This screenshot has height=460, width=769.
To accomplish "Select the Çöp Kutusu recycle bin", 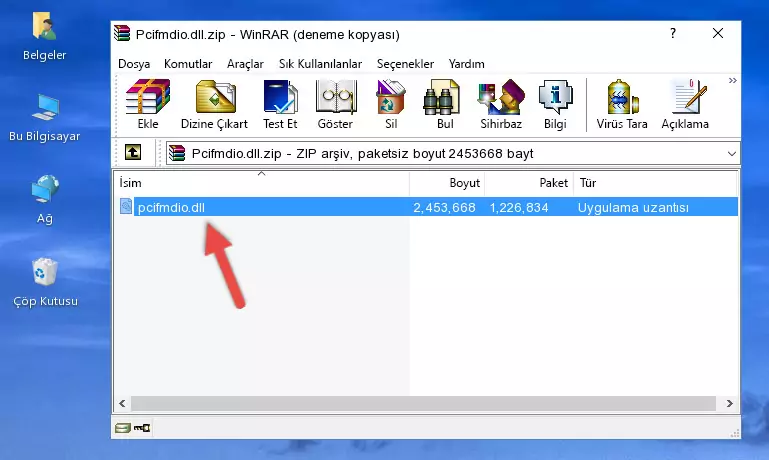I will pos(45,282).
